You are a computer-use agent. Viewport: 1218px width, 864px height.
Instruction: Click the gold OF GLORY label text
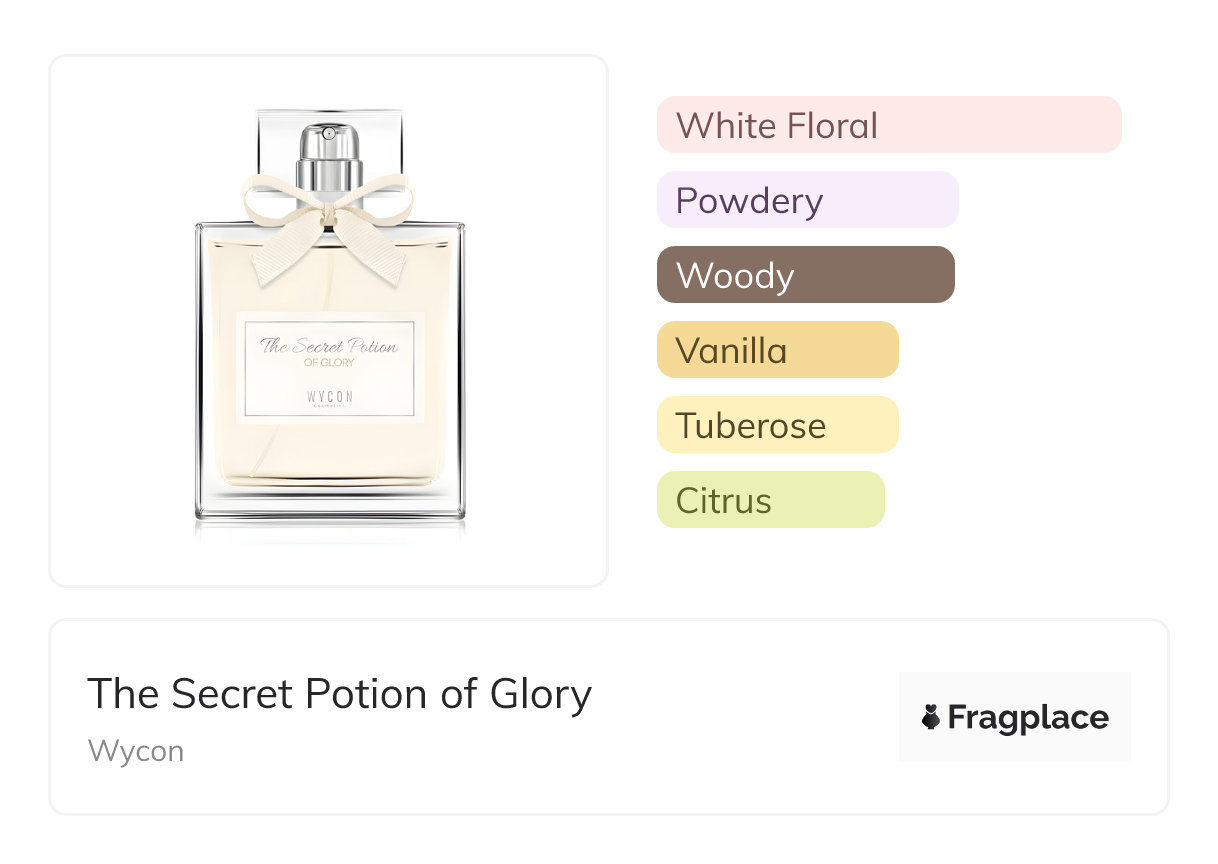coord(329,362)
